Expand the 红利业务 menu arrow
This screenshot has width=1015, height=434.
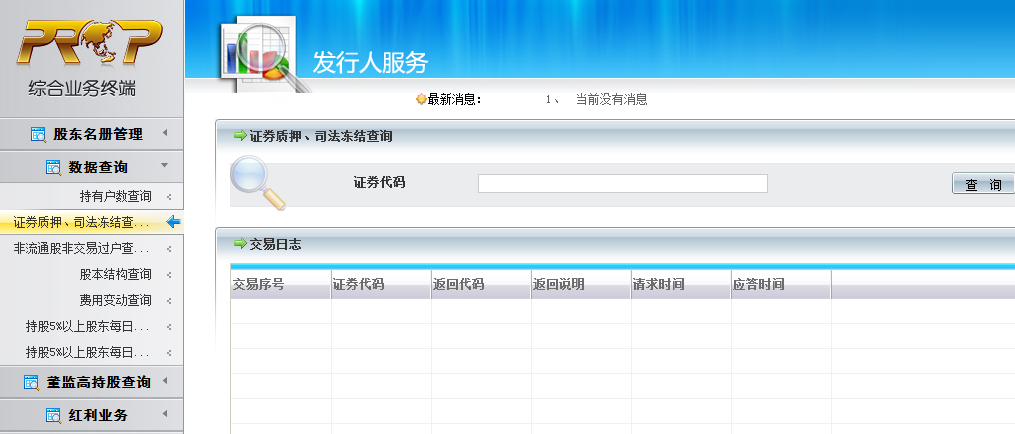165,413
